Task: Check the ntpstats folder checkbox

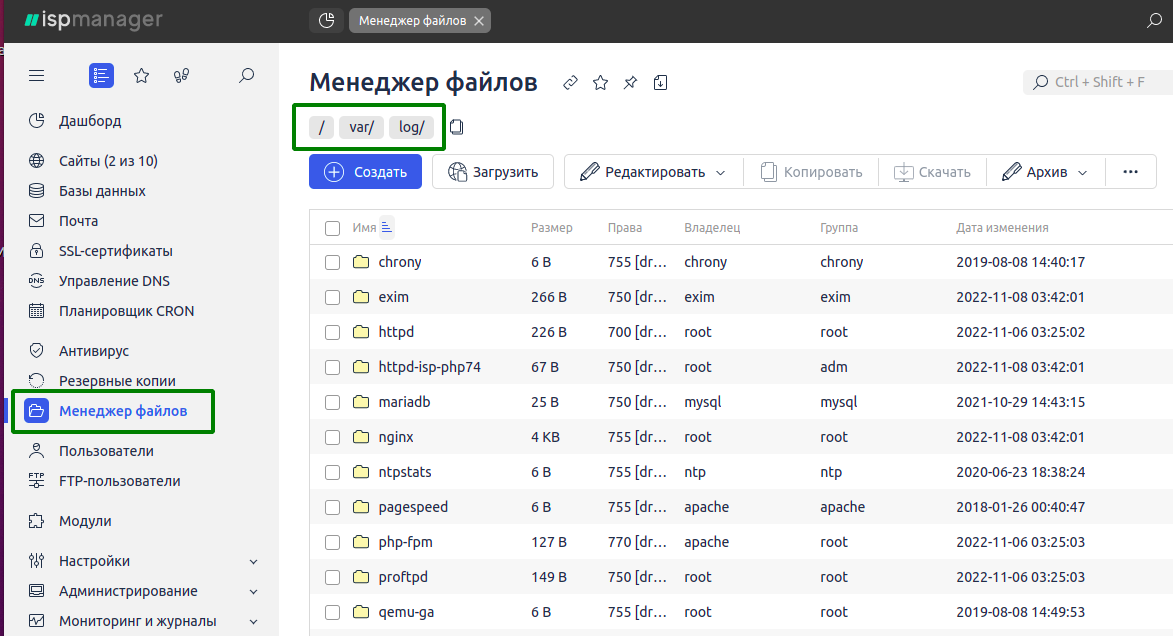Action: tap(333, 472)
